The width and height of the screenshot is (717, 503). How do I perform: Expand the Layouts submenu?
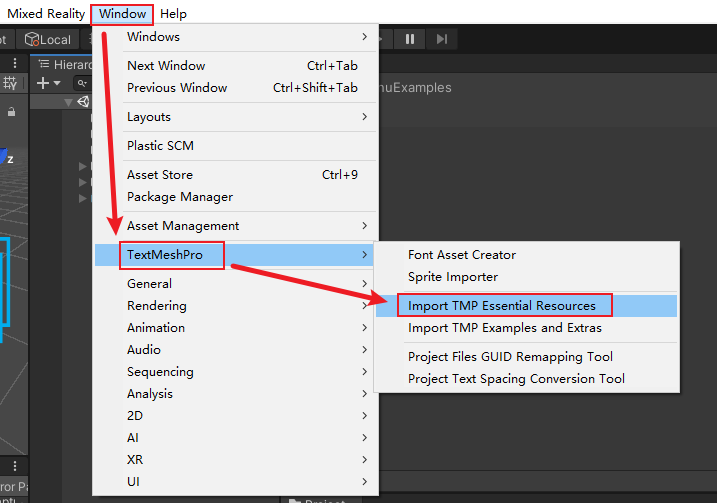point(235,117)
